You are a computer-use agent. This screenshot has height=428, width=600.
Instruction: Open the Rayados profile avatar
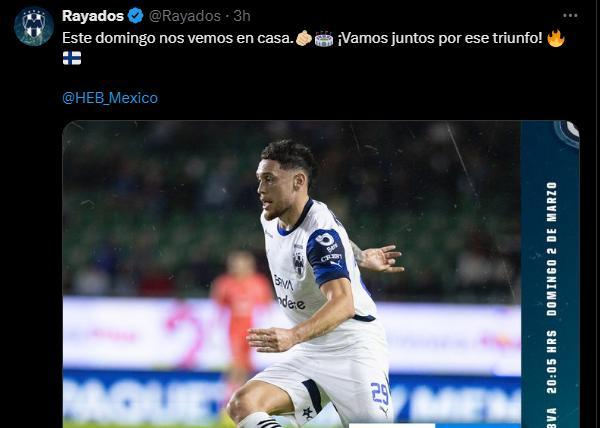(x=34, y=26)
